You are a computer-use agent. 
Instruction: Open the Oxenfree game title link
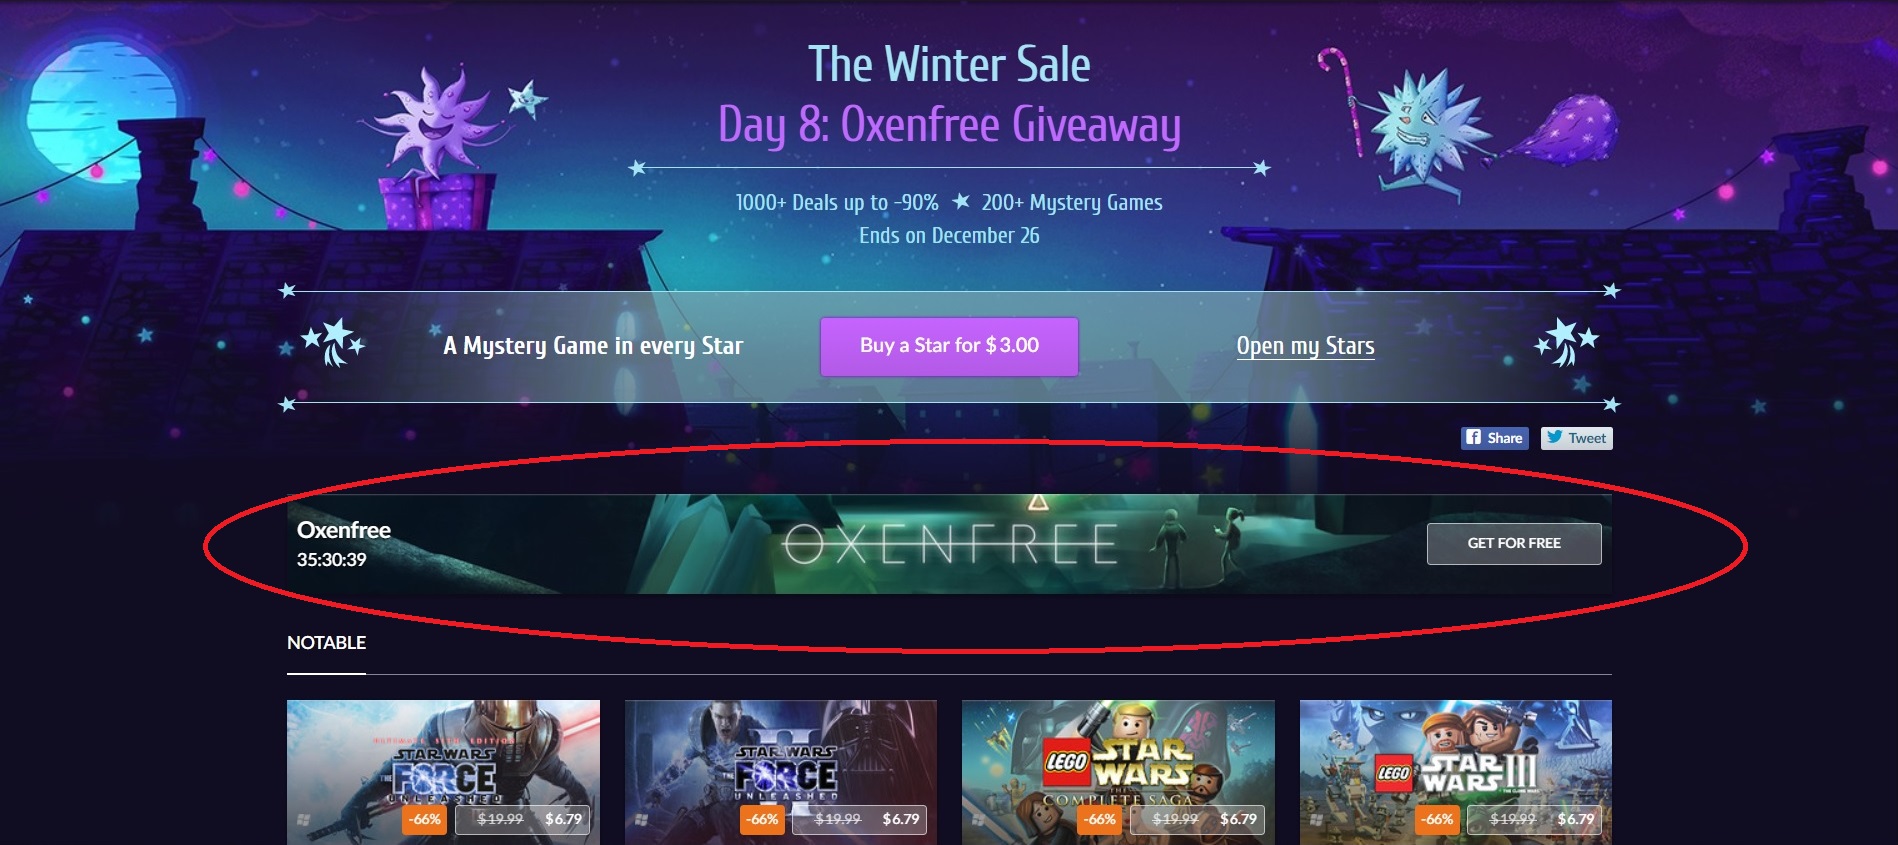[344, 530]
